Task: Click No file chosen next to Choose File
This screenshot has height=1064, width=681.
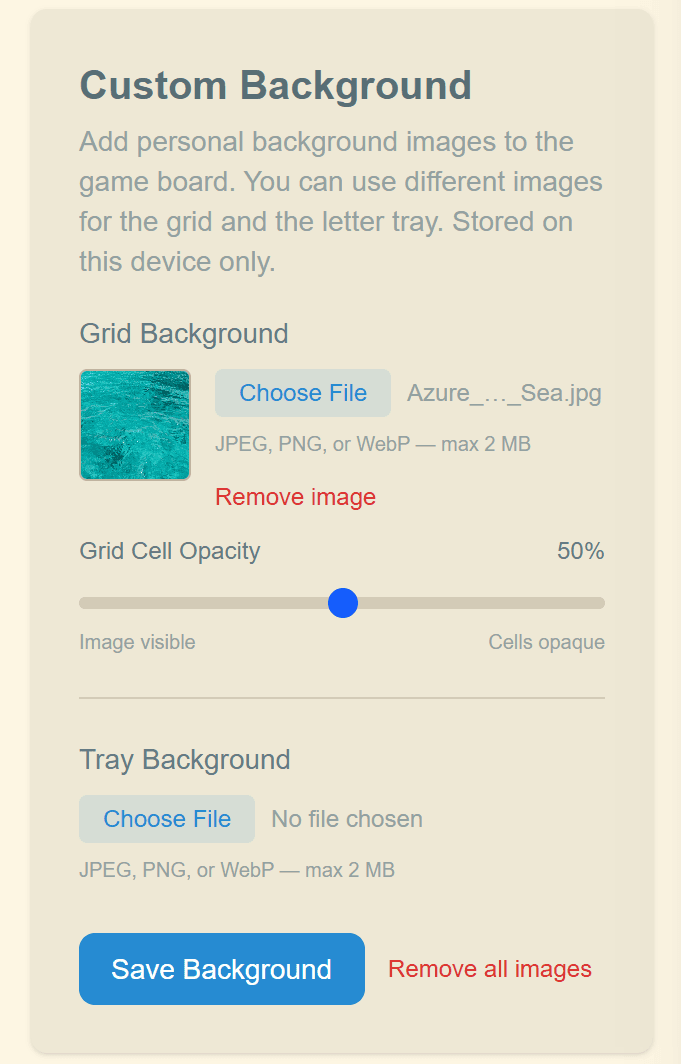Action: [346, 818]
